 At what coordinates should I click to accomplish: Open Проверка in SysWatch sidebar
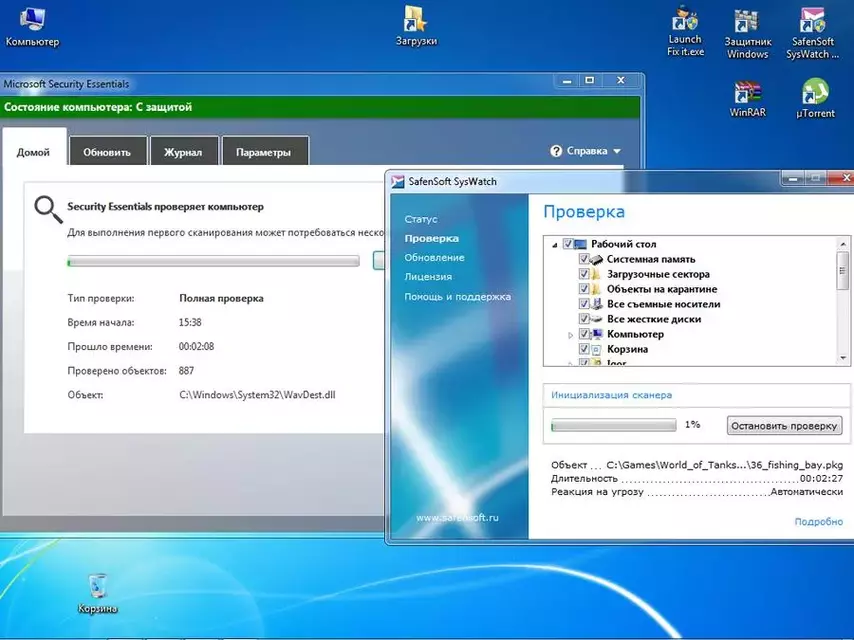431,239
